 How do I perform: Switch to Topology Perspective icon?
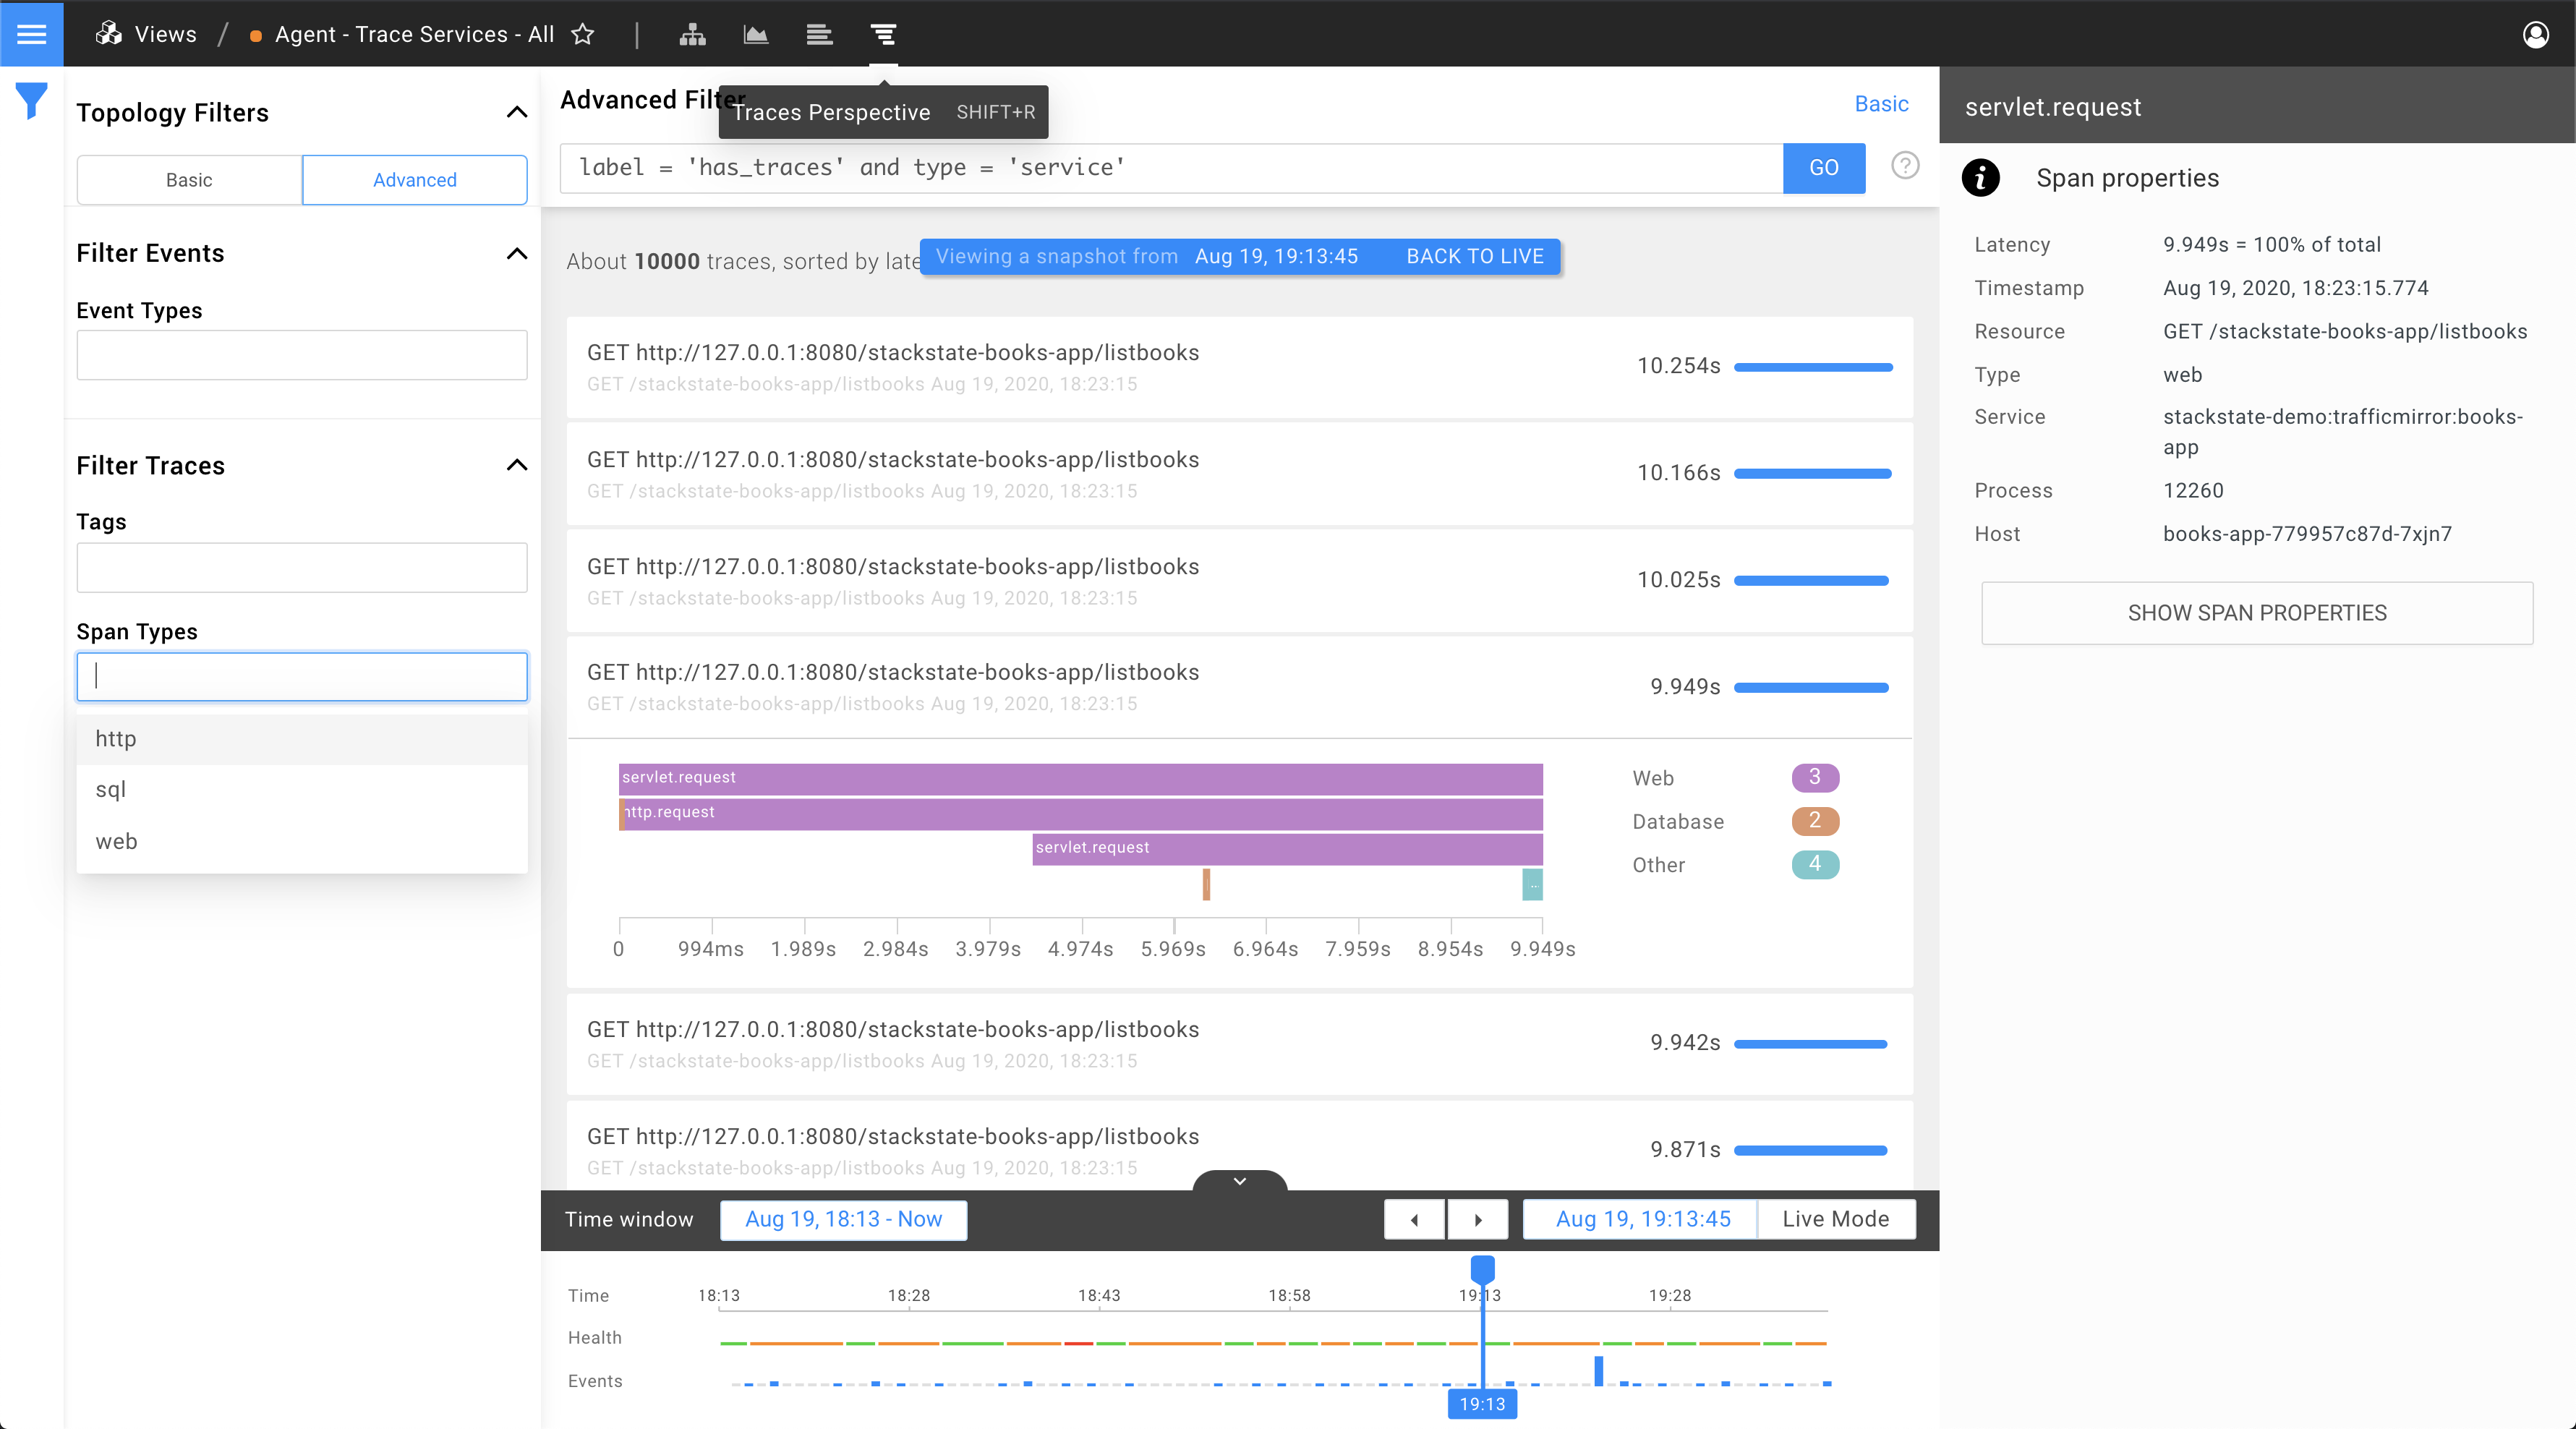pyautogui.click(x=692, y=34)
